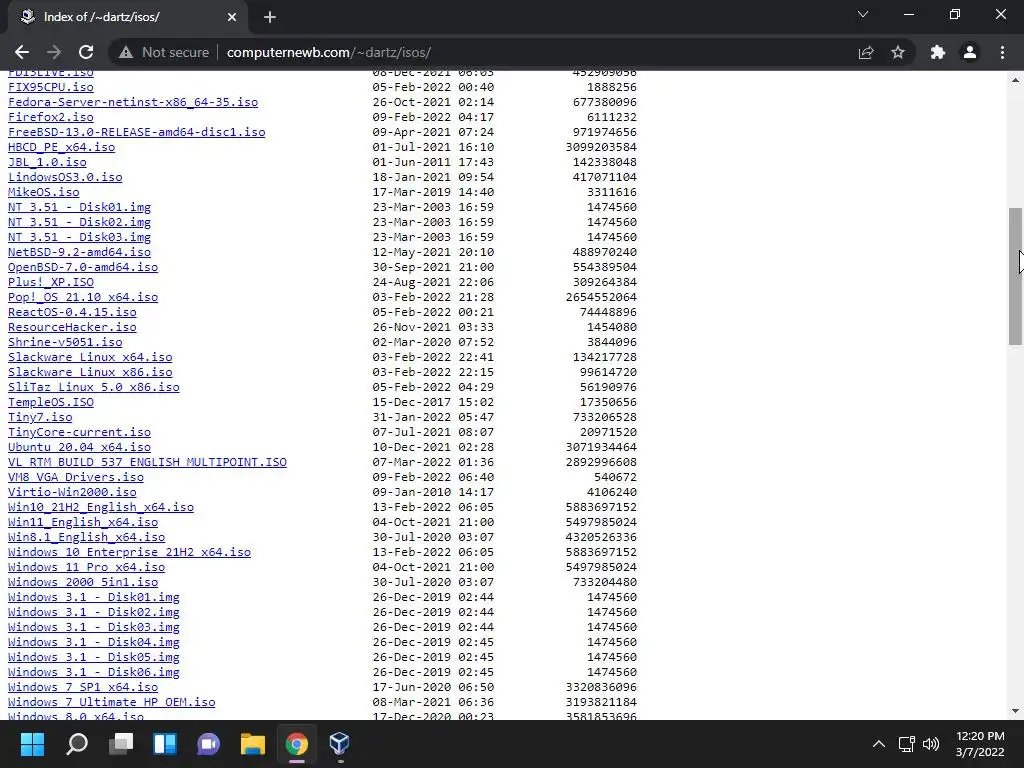This screenshot has width=1024, height=768.
Task: Download Win10_21H2_English_x64.iso
Action: [101, 507]
